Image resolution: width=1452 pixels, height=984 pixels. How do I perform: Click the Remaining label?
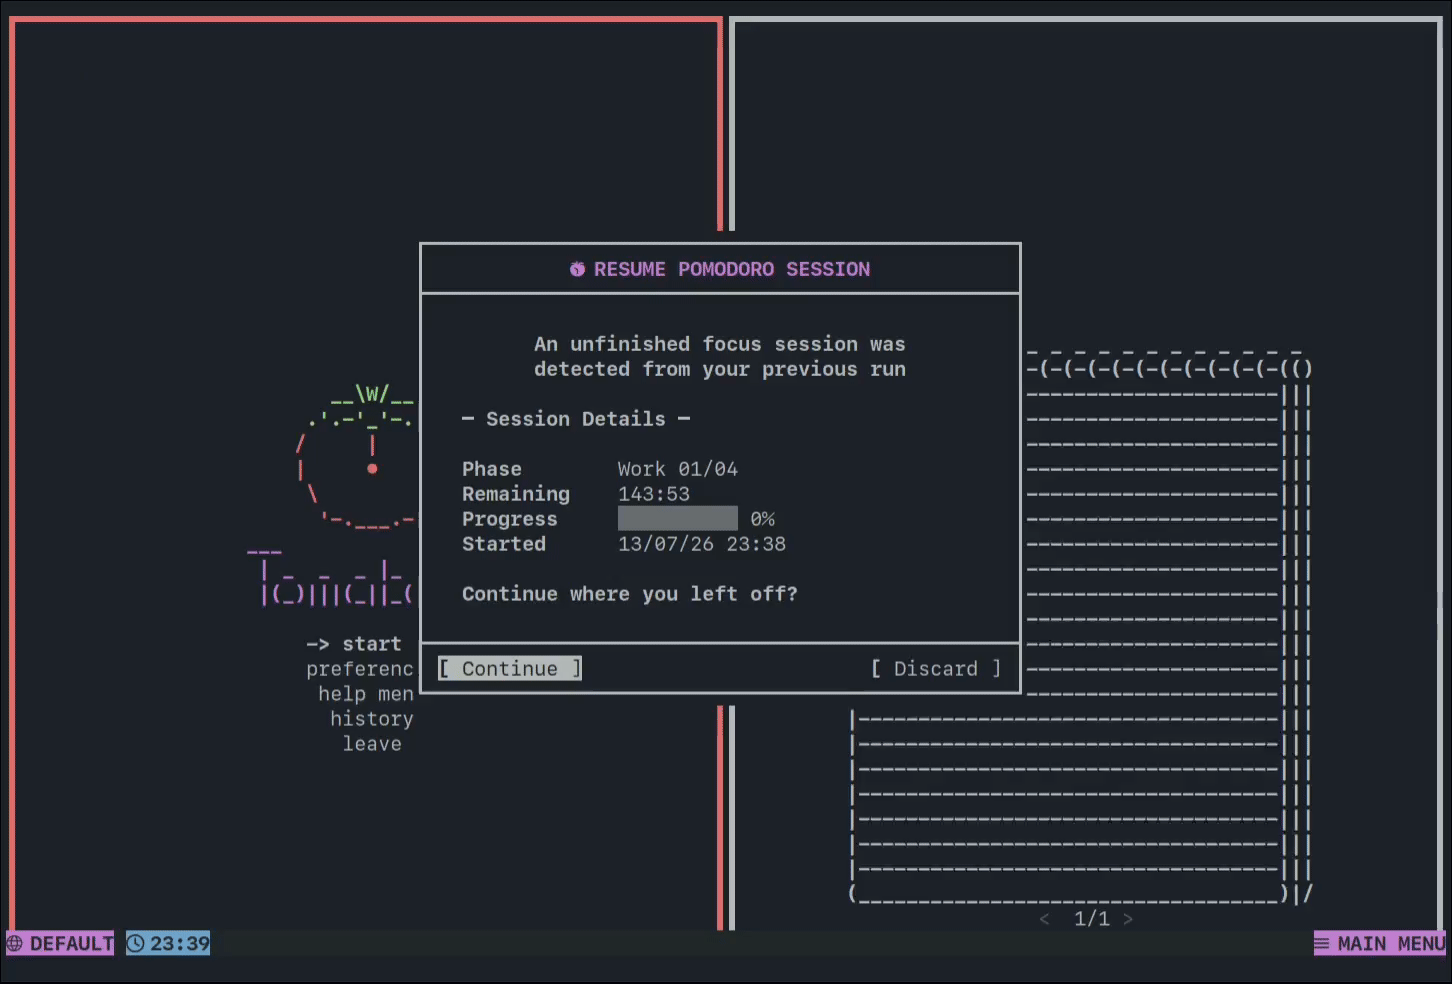pos(516,494)
